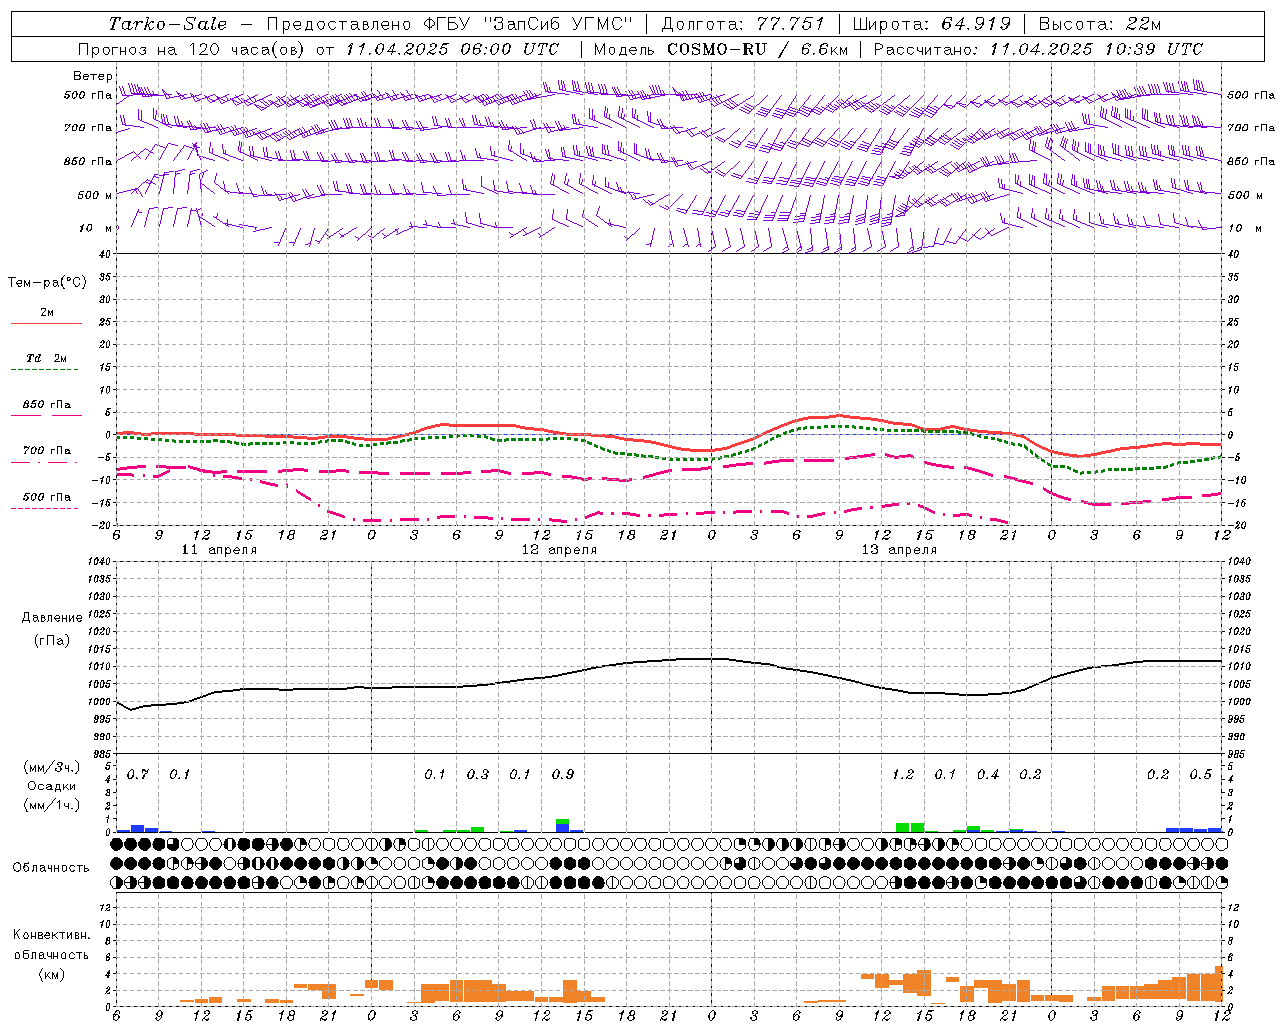
Task: Select the "Долгота: 77.751" header field
Action: coord(743,24)
